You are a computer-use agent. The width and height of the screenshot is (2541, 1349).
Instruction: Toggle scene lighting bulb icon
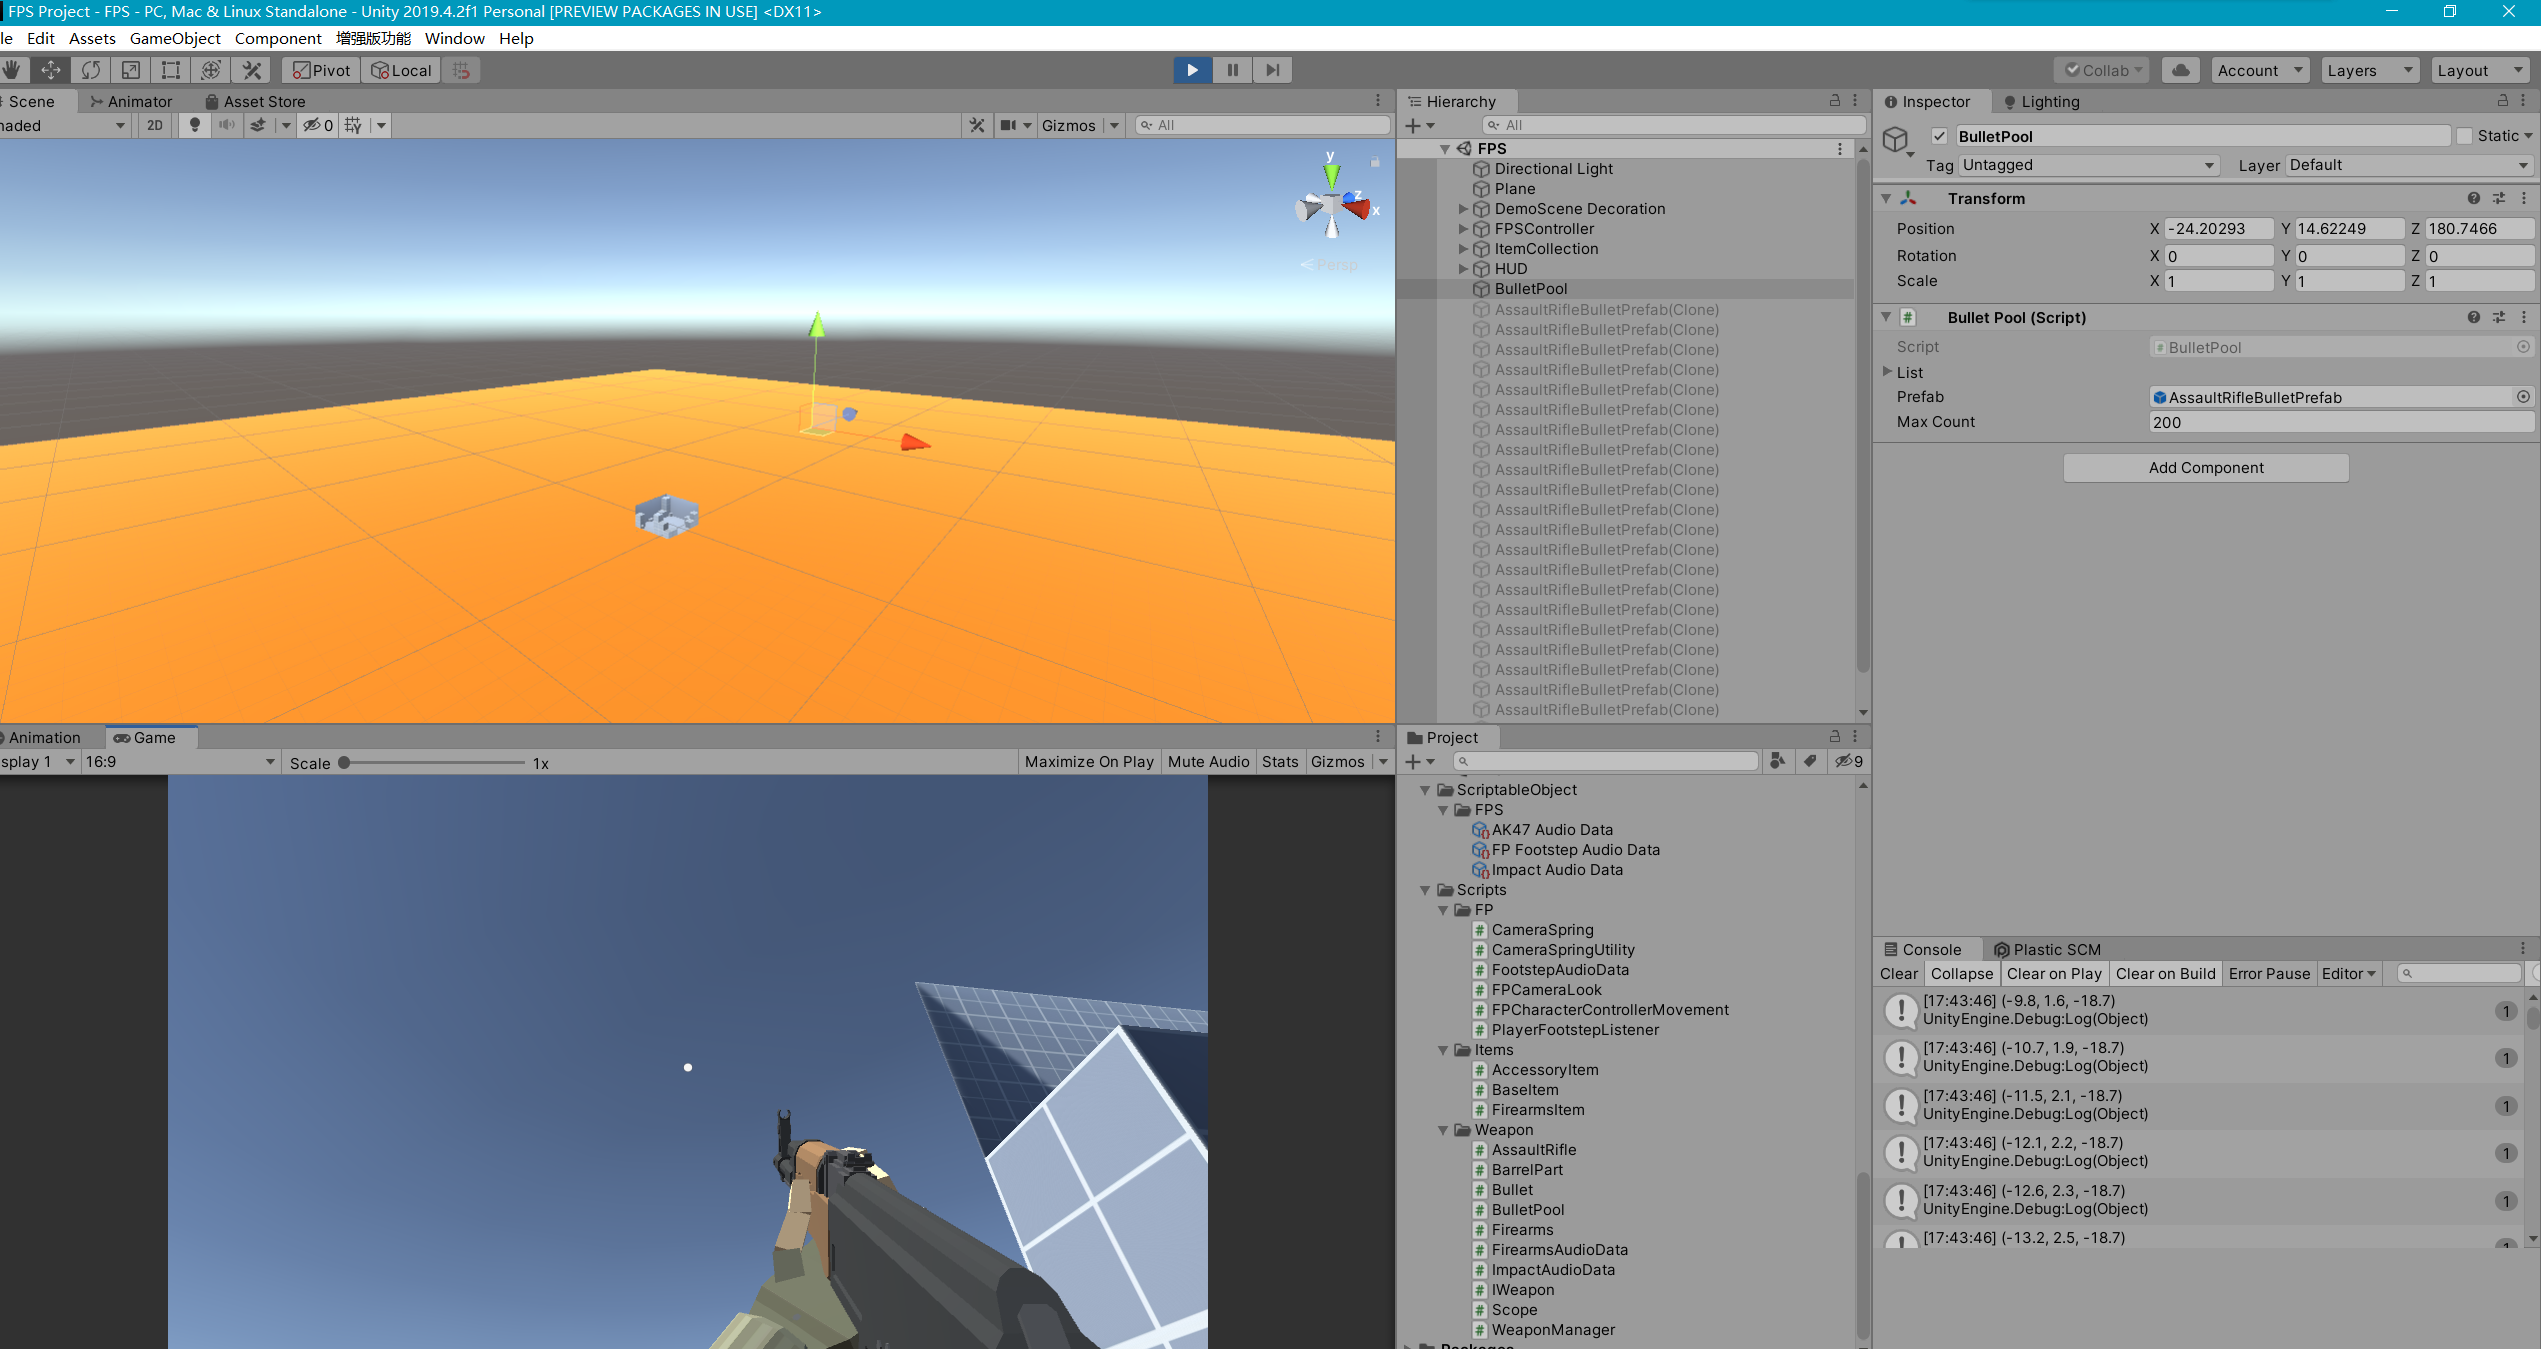coord(195,125)
